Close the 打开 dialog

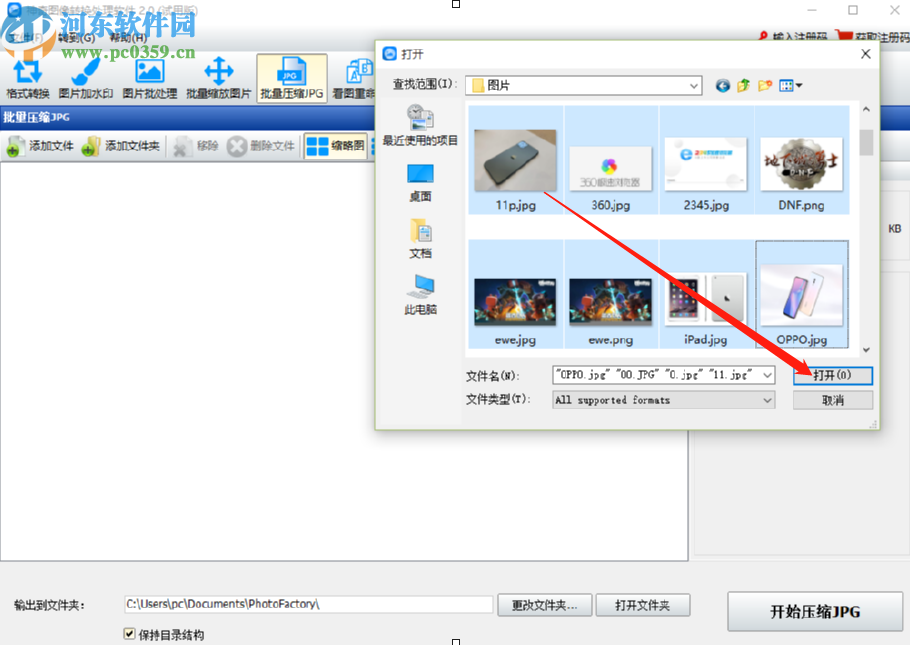click(x=865, y=54)
